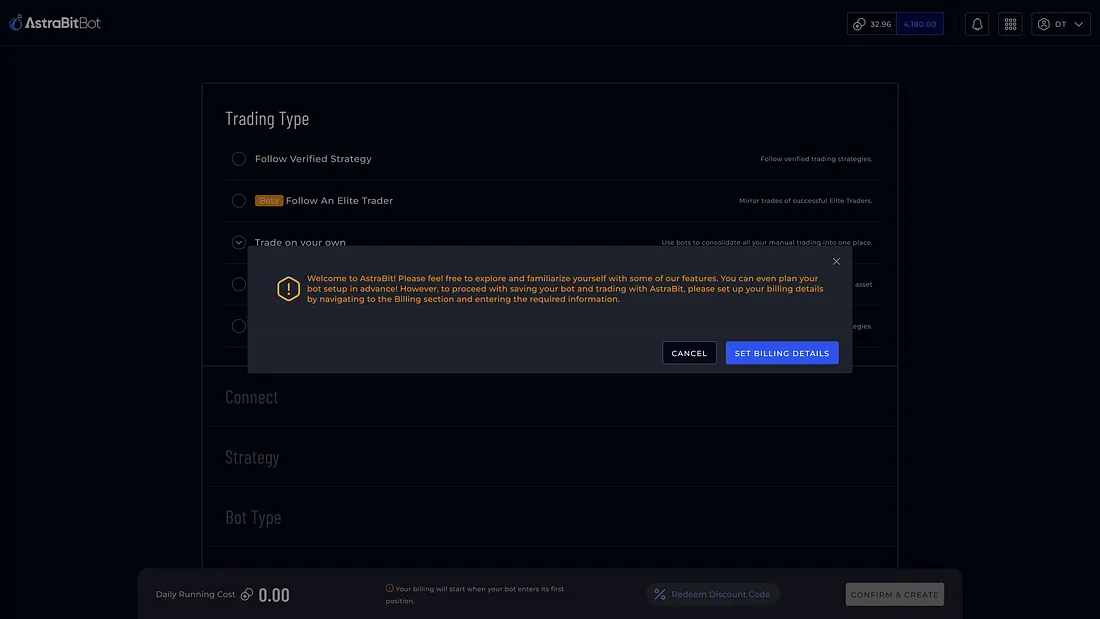
Task: Open the notifications bell
Action: 977,24
